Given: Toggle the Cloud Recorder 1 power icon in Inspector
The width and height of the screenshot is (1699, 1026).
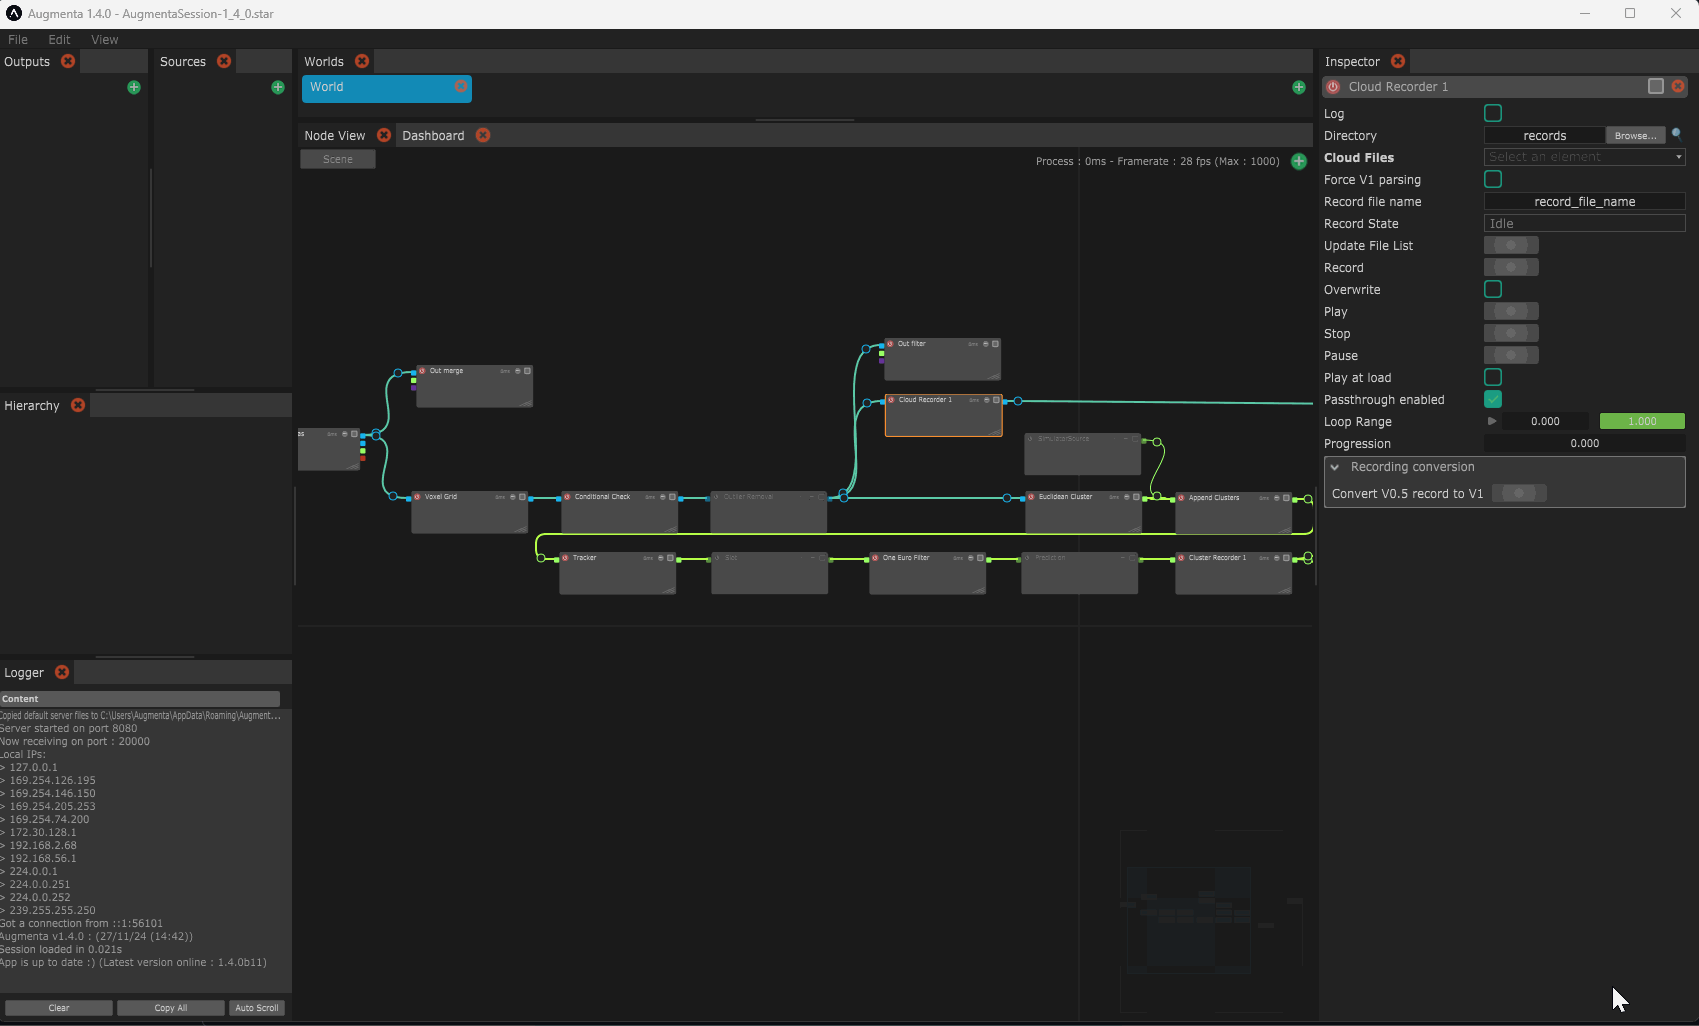Looking at the screenshot, I should click(1334, 87).
